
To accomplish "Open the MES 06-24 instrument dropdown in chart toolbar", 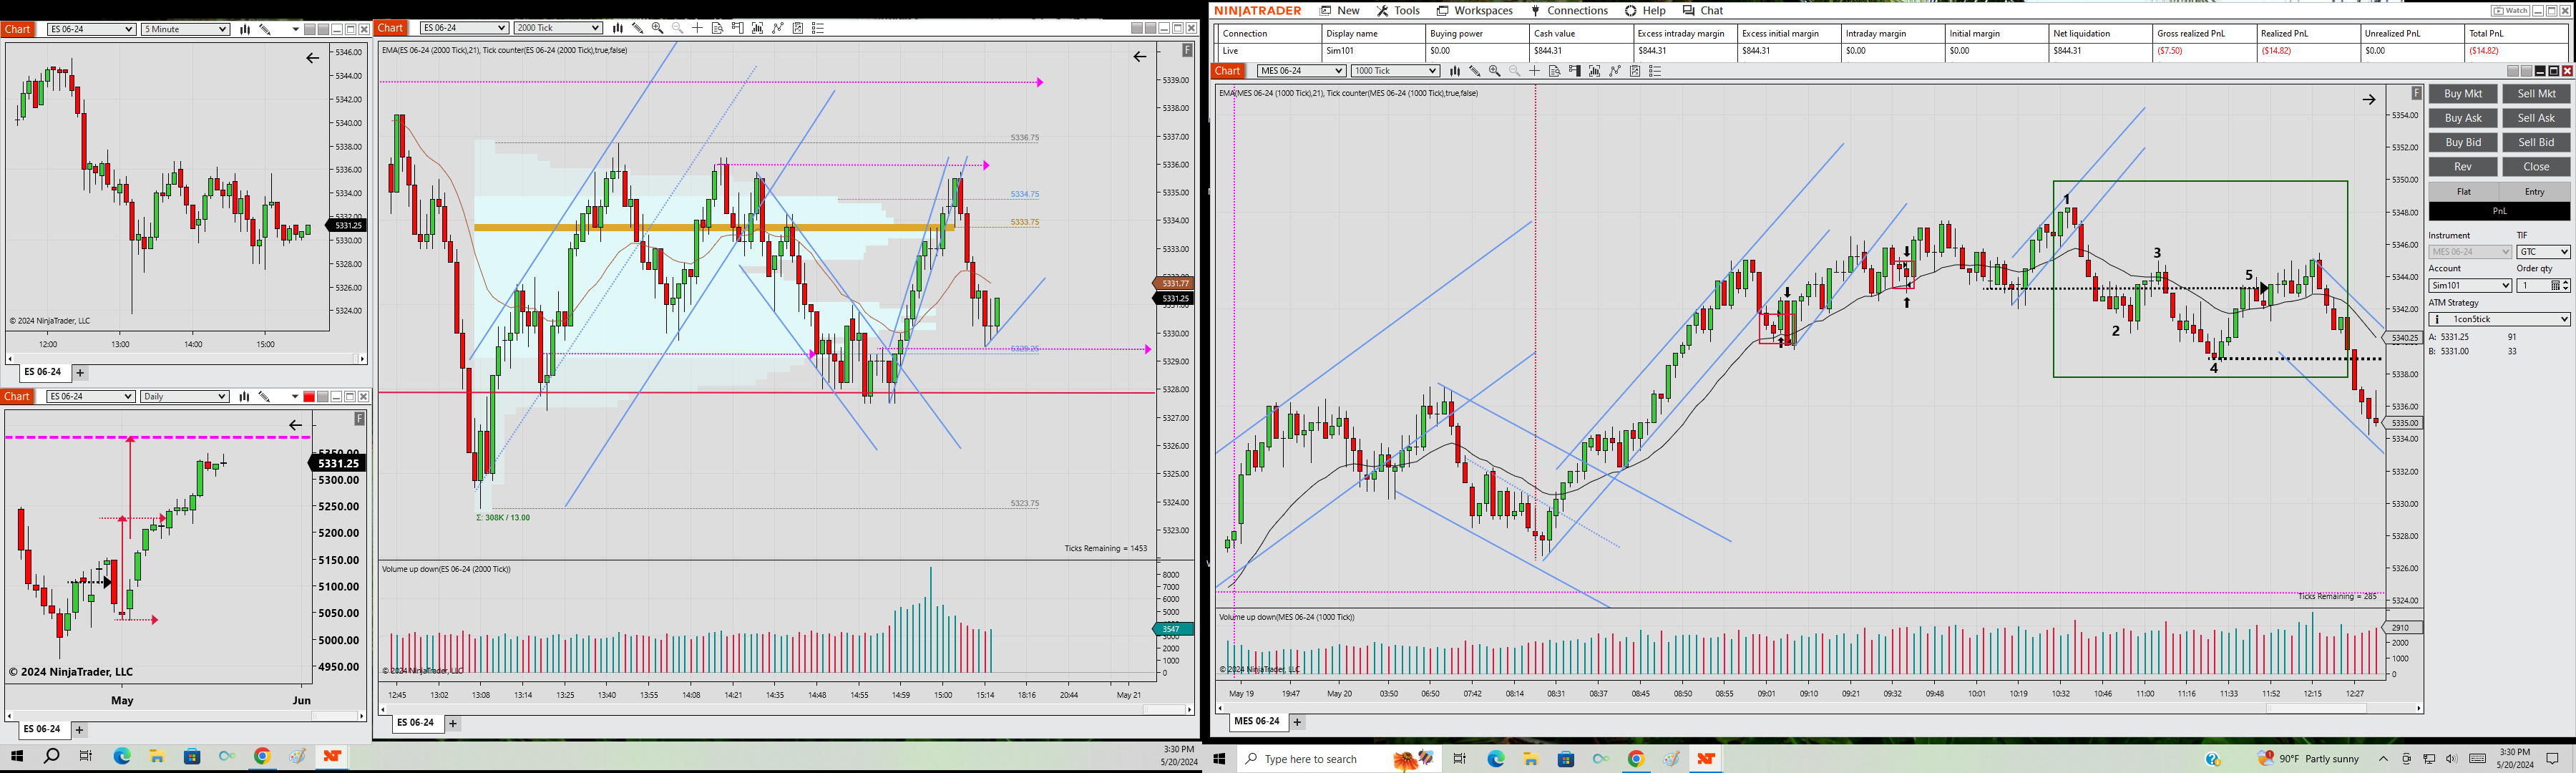I will 1301,71.
